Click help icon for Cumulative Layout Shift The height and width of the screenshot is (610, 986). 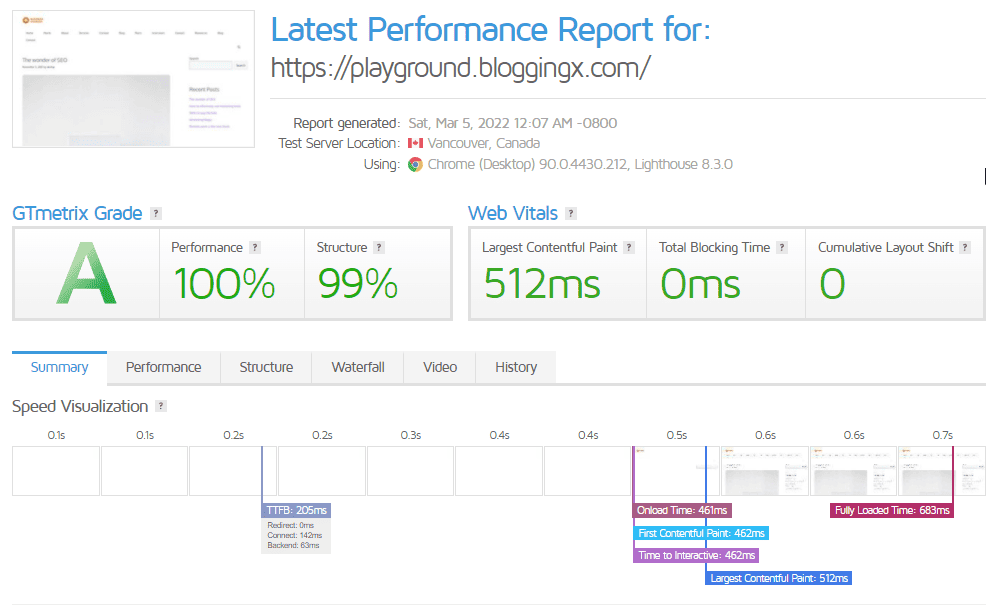(x=965, y=248)
